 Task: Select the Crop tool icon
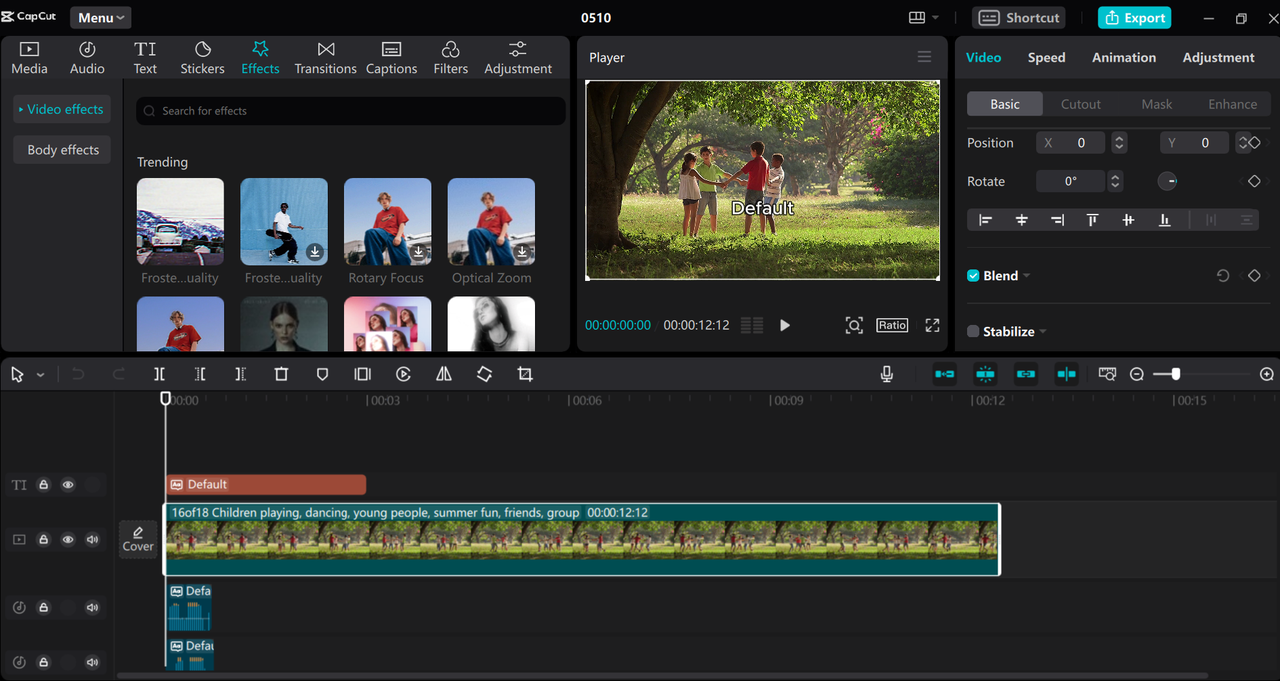tap(525, 374)
